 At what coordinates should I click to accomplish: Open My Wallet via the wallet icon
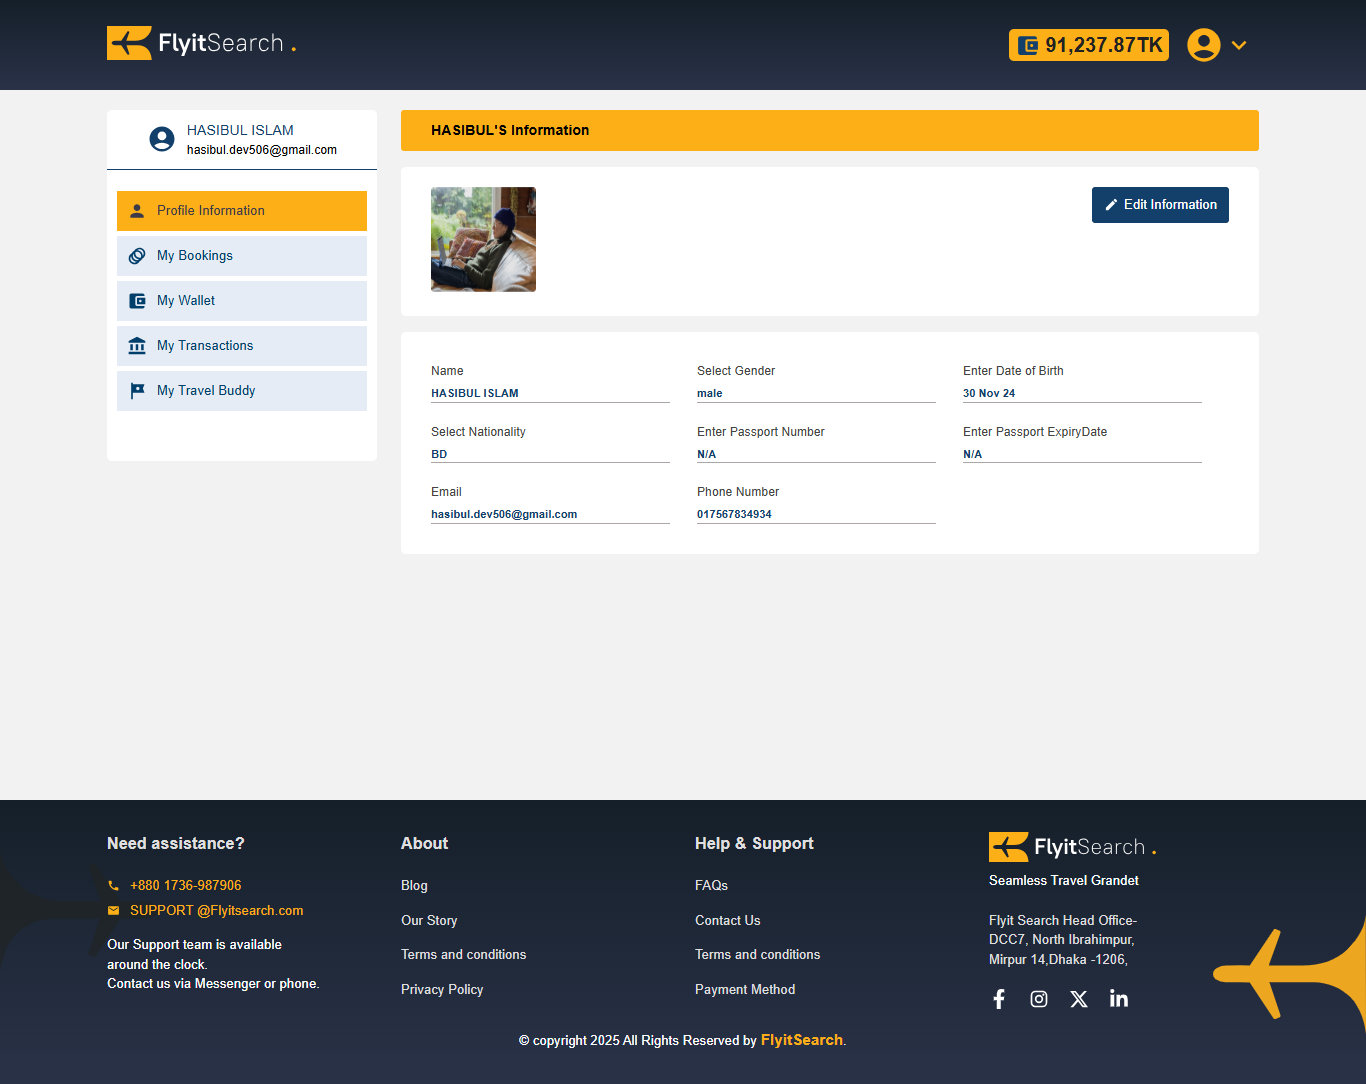(x=136, y=300)
